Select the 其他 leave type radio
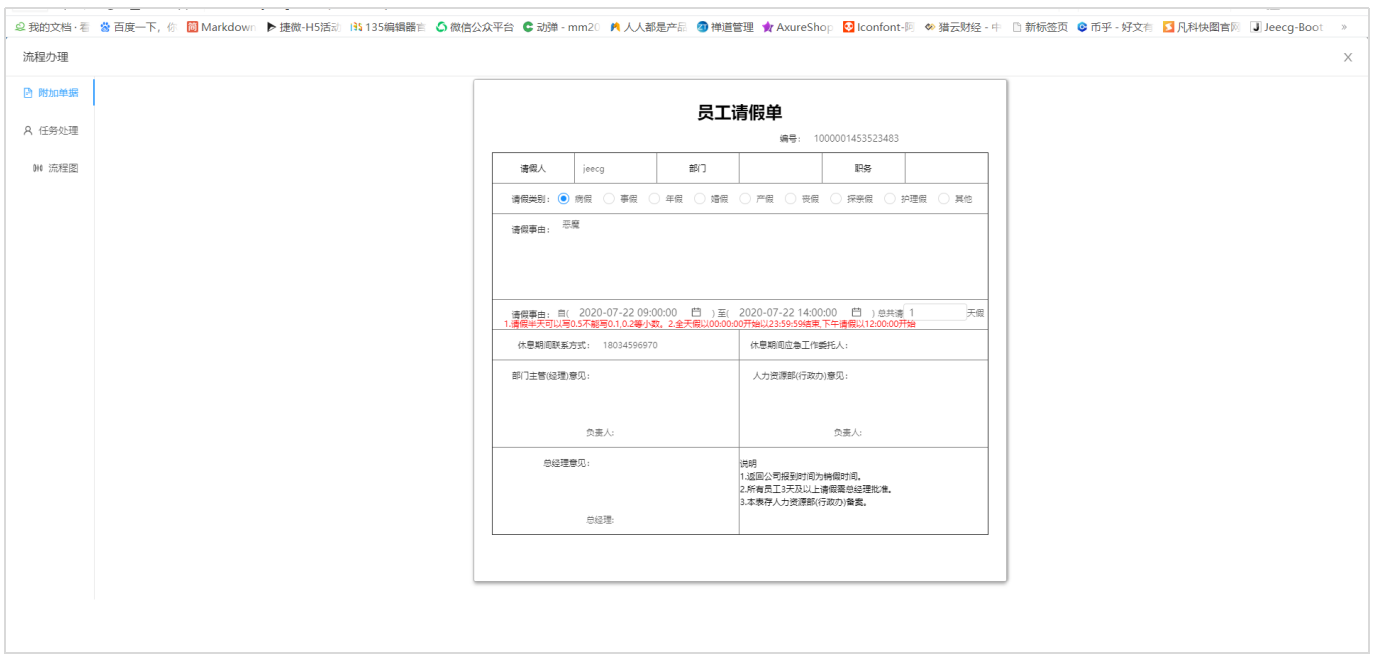The width and height of the screenshot is (1376, 660). pyautogui.click(x=944, y=199)
